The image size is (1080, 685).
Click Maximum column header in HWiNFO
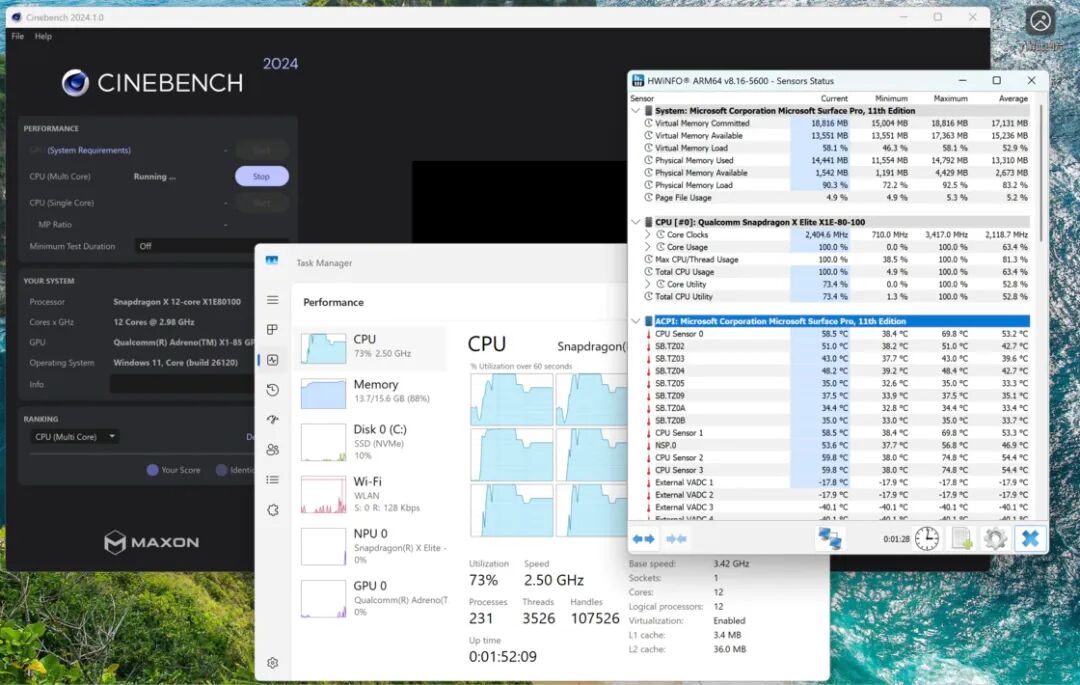click(951, 98)
